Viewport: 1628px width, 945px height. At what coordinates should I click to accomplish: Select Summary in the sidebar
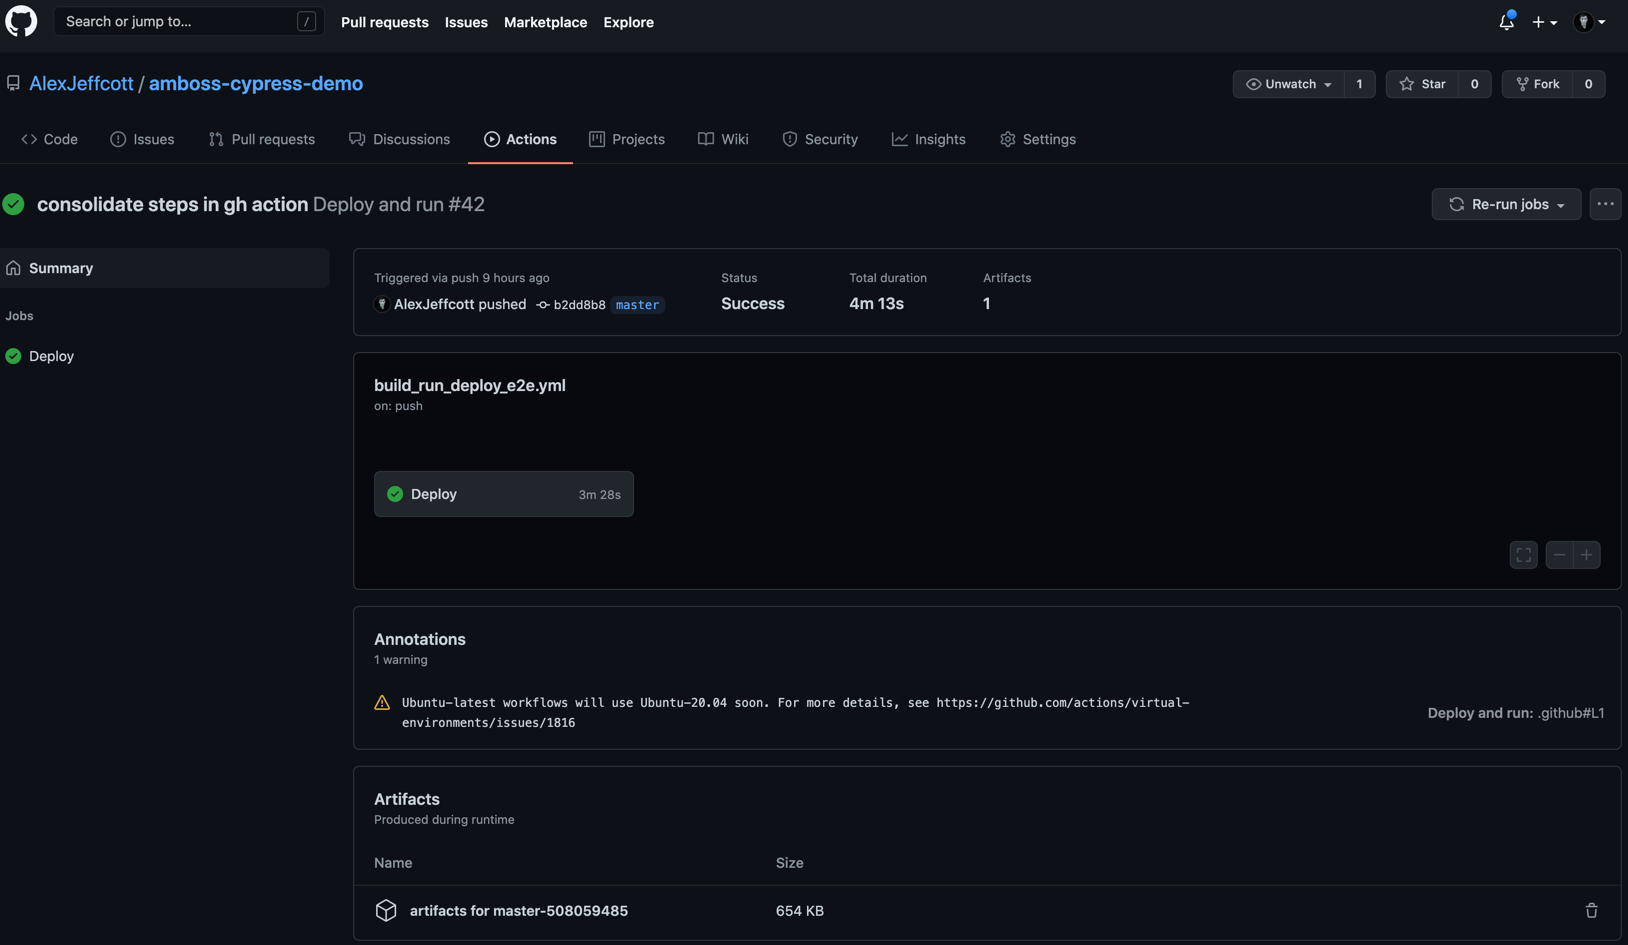click(165, 268)
